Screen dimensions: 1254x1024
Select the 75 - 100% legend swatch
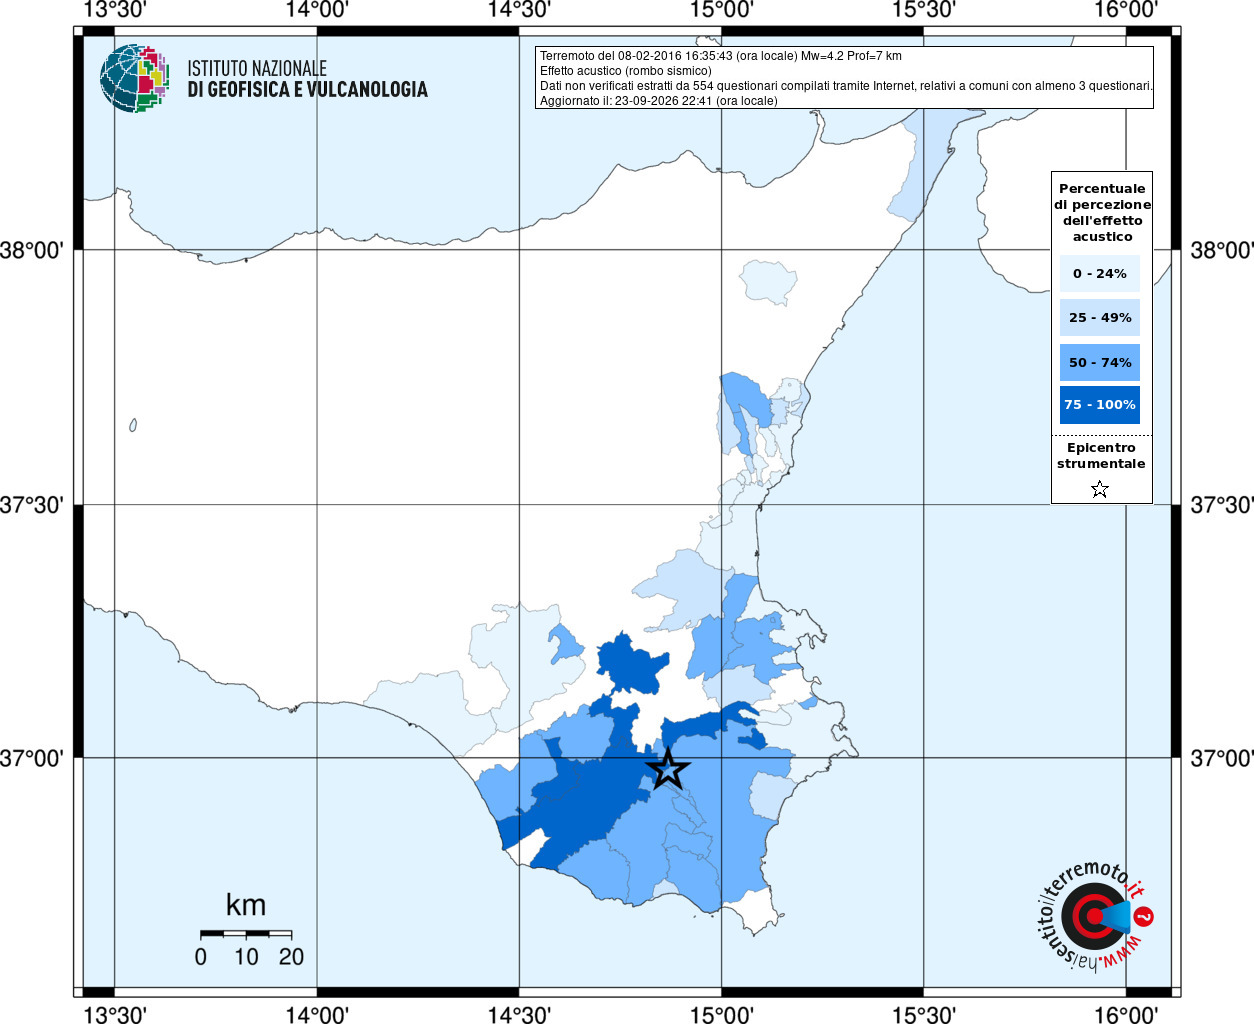tap(1100, 405)
